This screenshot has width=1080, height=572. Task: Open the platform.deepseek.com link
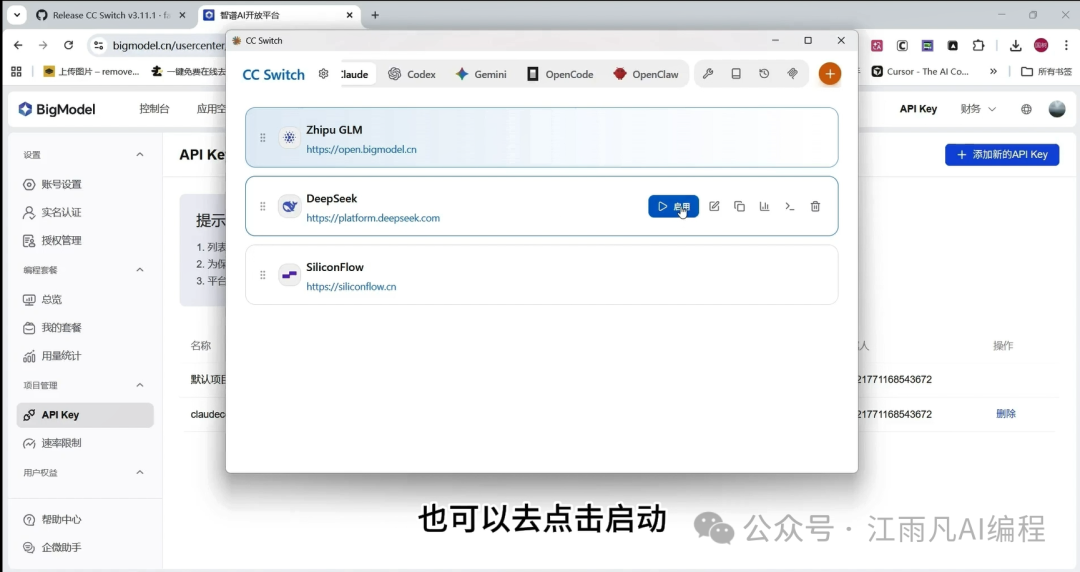click(373, 218)
